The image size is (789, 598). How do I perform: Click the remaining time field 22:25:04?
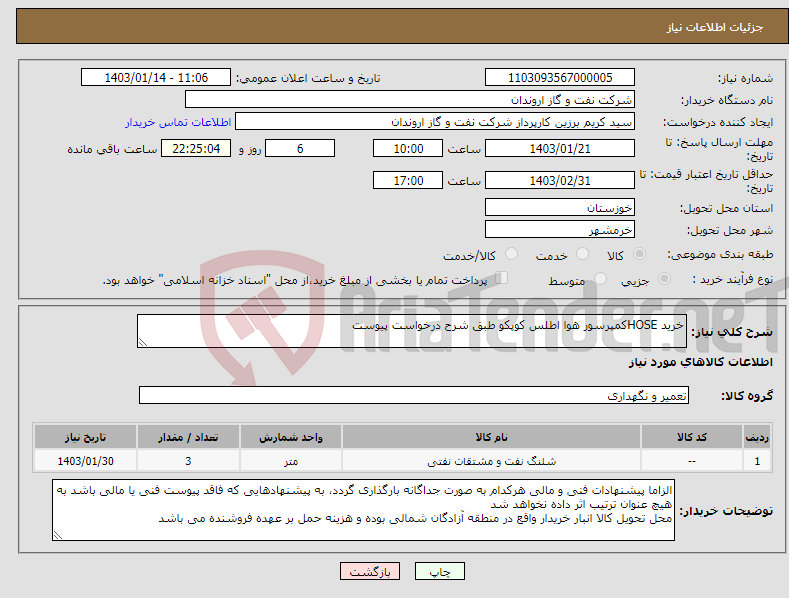(196, 148)
